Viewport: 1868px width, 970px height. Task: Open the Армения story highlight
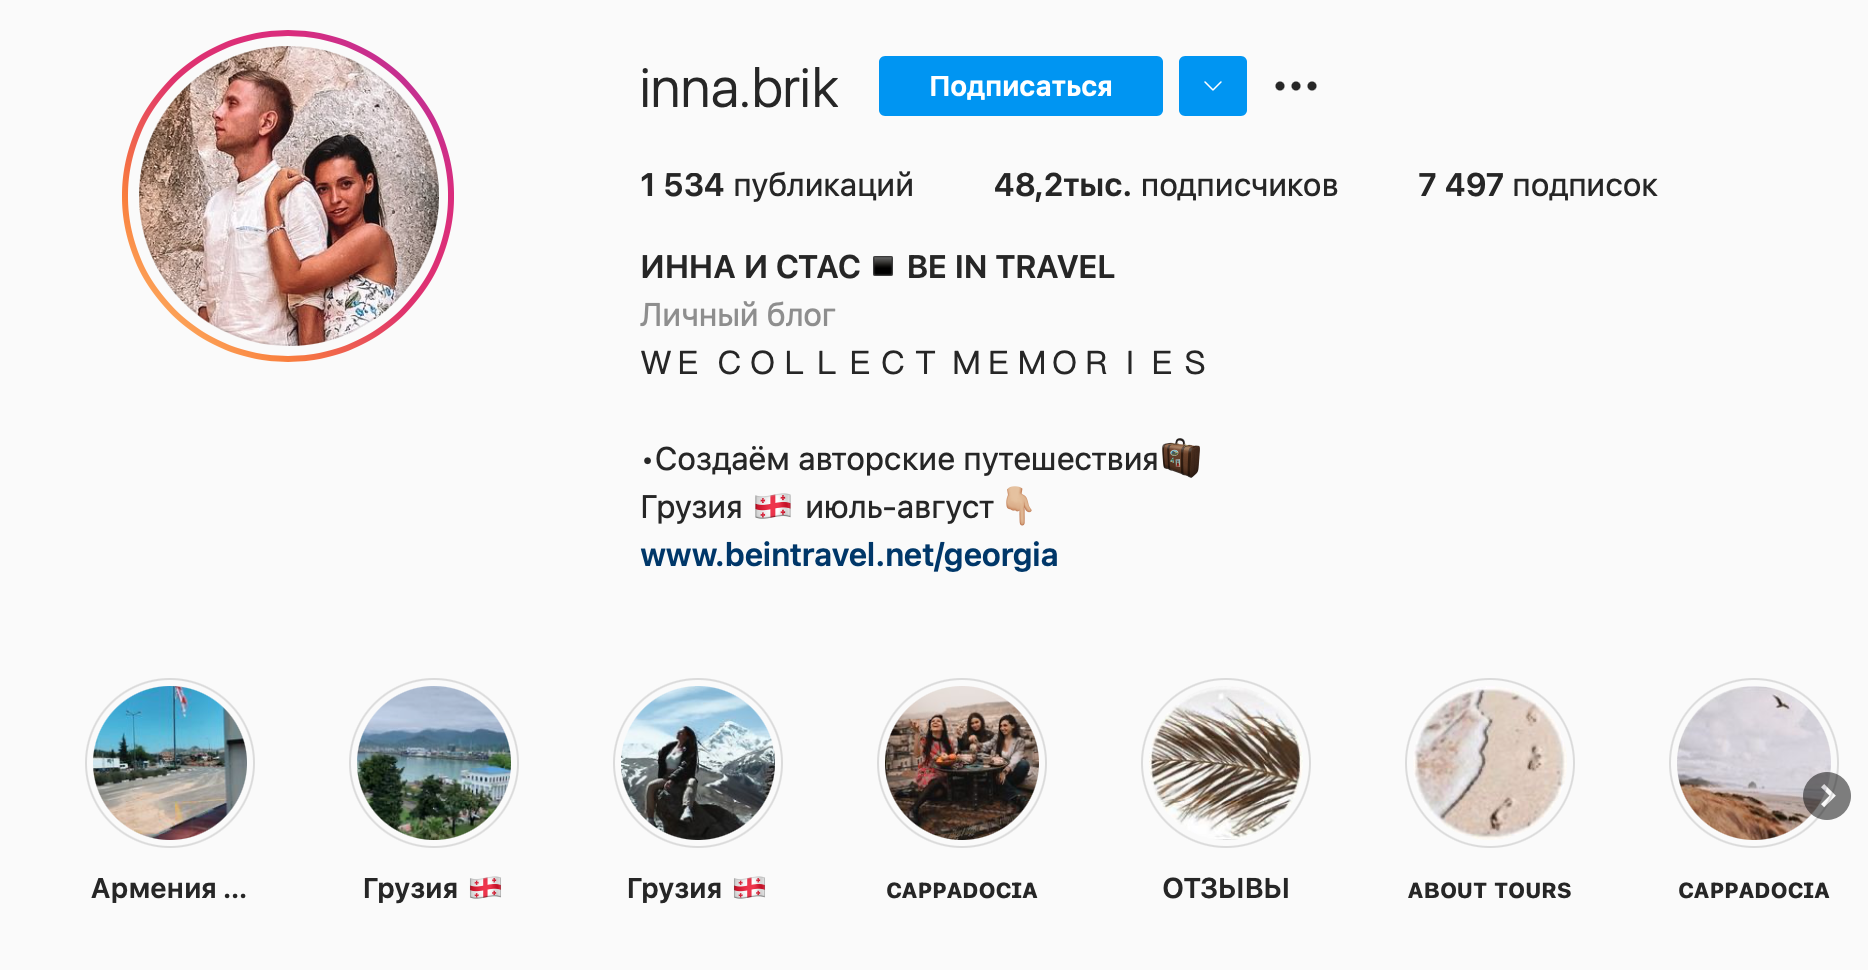click(170, 763)
